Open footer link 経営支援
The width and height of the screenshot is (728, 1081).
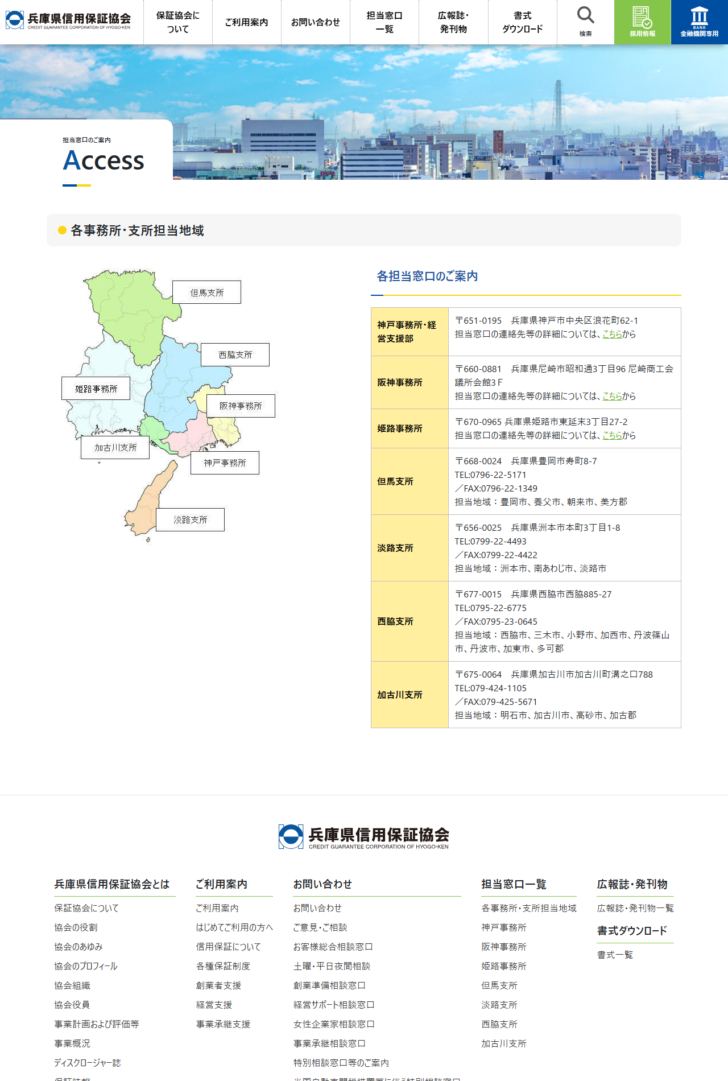pos(214,1004)
